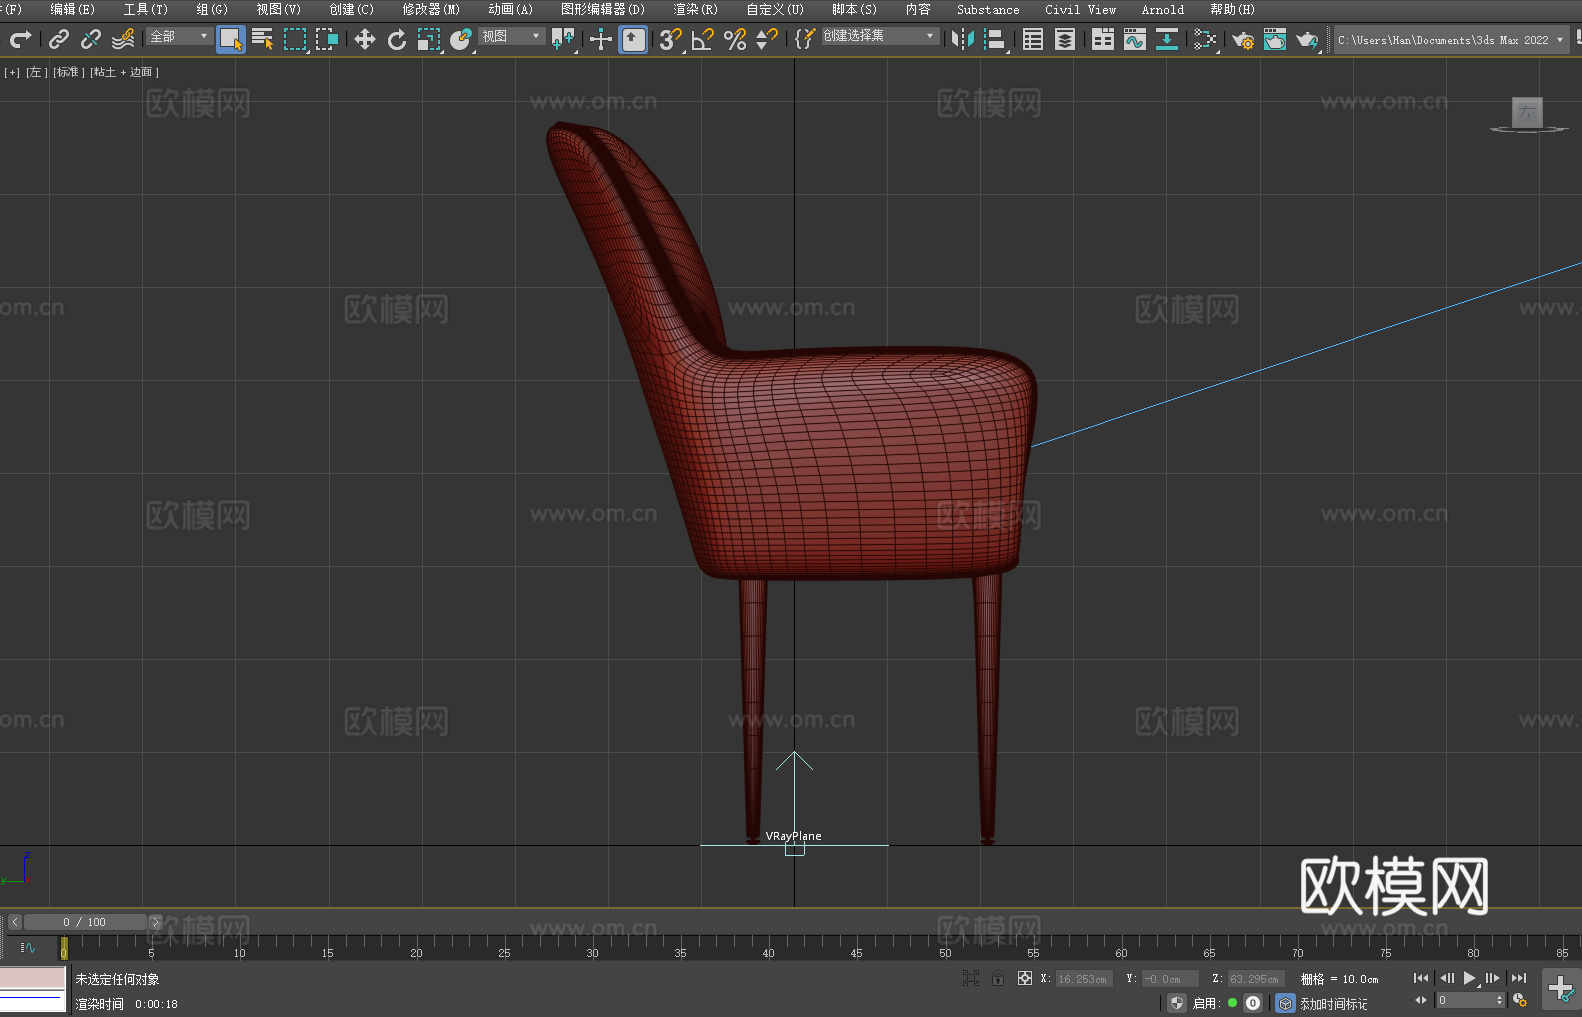Open the Arnold menu
Image resolution: width=1582 pixels, height=1017 pixels.
tap(1162, 9)
